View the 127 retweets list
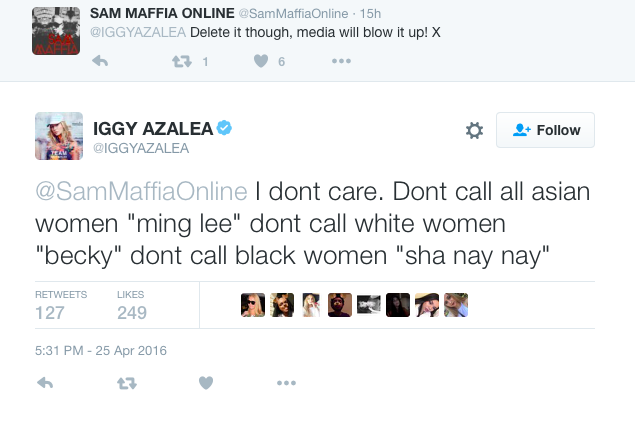 [60, 306]
